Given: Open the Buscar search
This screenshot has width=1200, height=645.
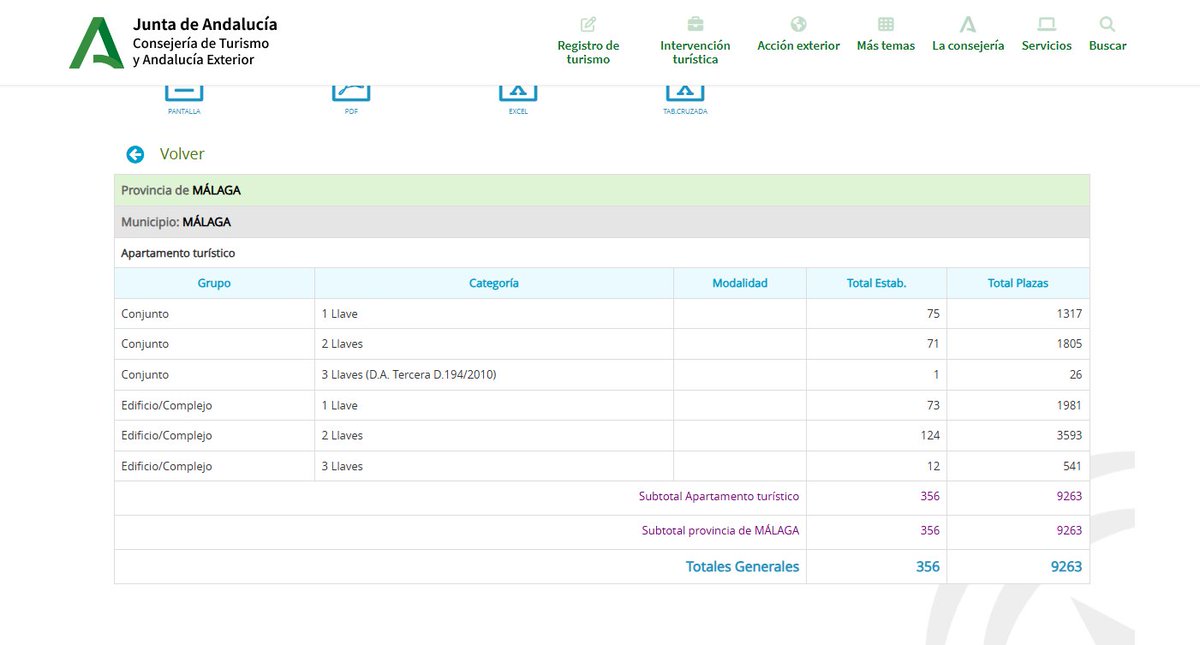Looking at the screenshot, I should coord(1107,34).
